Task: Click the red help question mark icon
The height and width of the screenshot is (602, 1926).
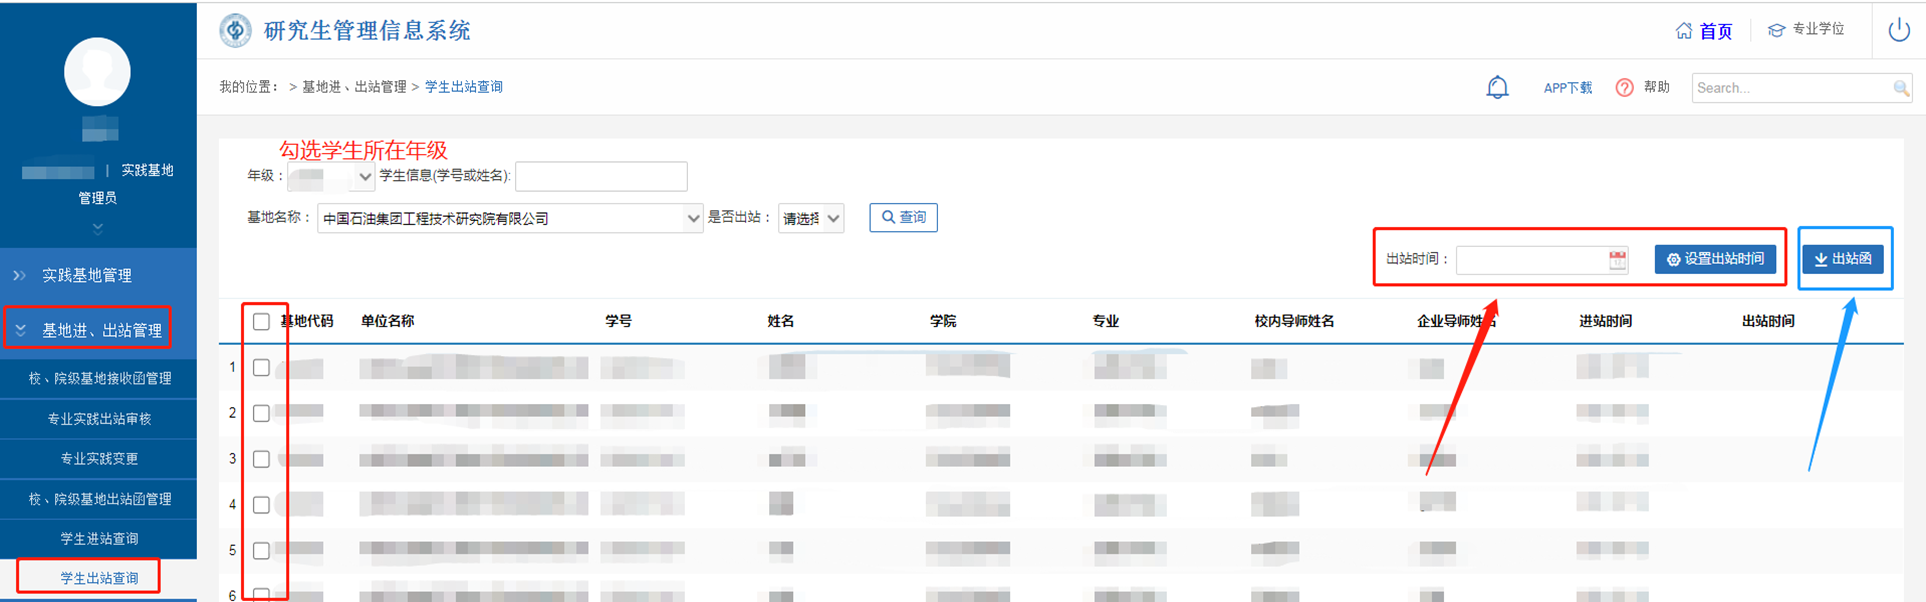Action: pos(1624,88)
